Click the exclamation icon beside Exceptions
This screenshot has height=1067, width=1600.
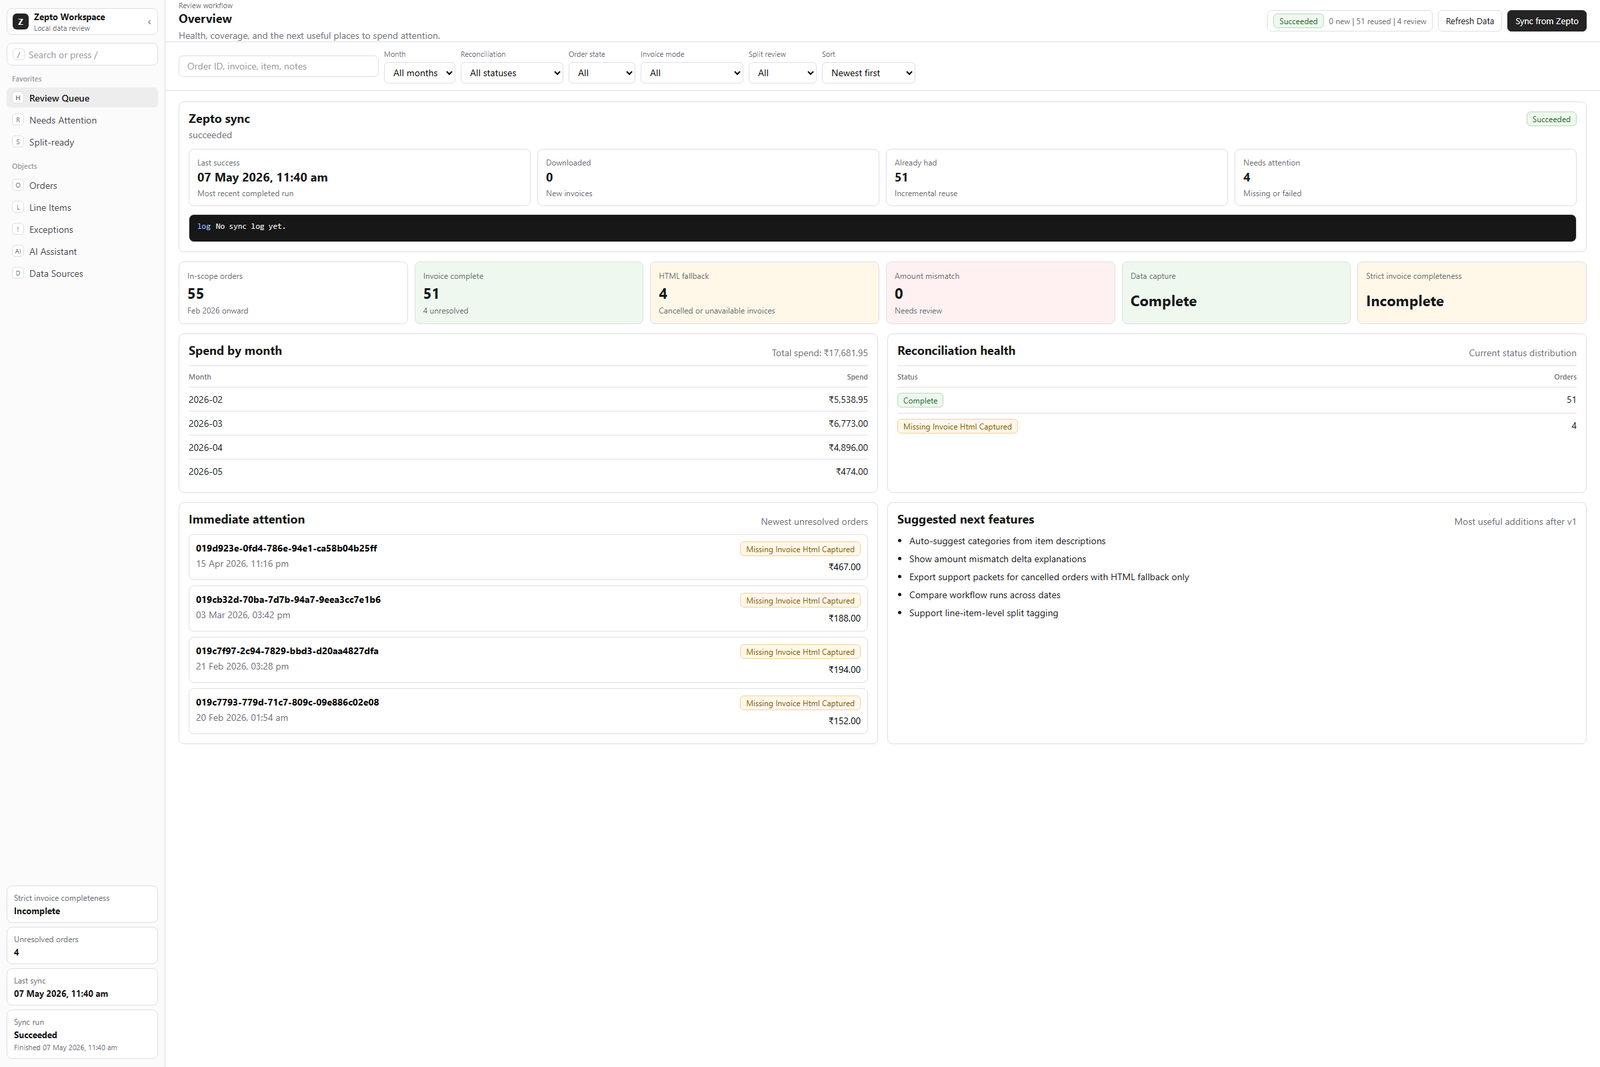[x=18, y=229]
